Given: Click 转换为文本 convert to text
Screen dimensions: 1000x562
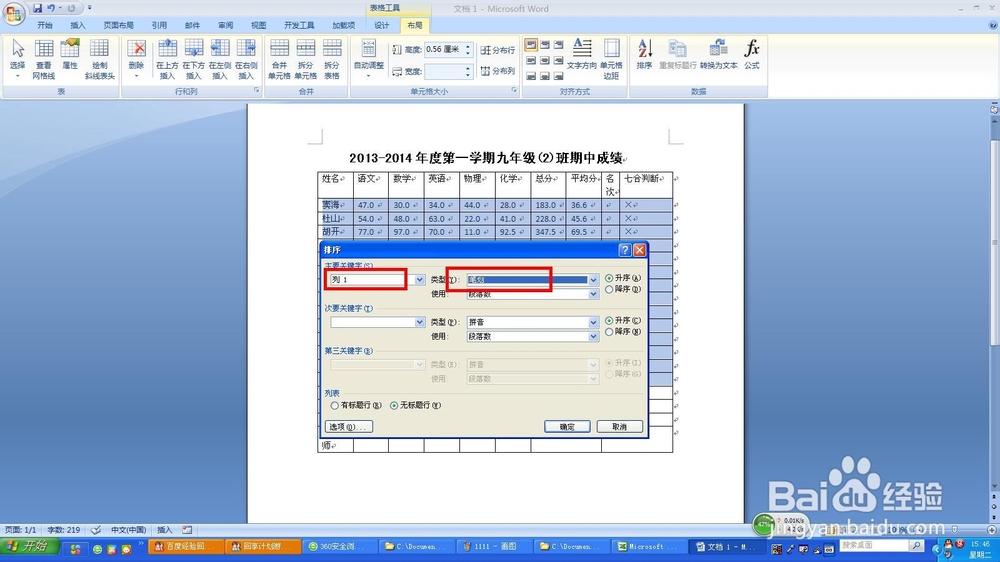Looking at the screenshot, I should pos(718,55).
